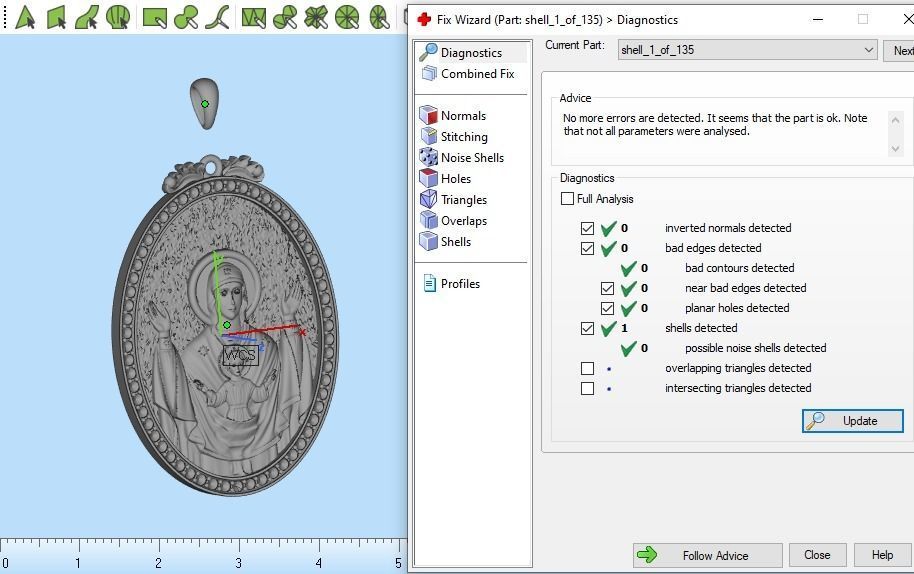The height and width of the screenshot is (574, 914).
Task: Pick the round wheel-mesh marking tool
Action: tap(347, 17)
